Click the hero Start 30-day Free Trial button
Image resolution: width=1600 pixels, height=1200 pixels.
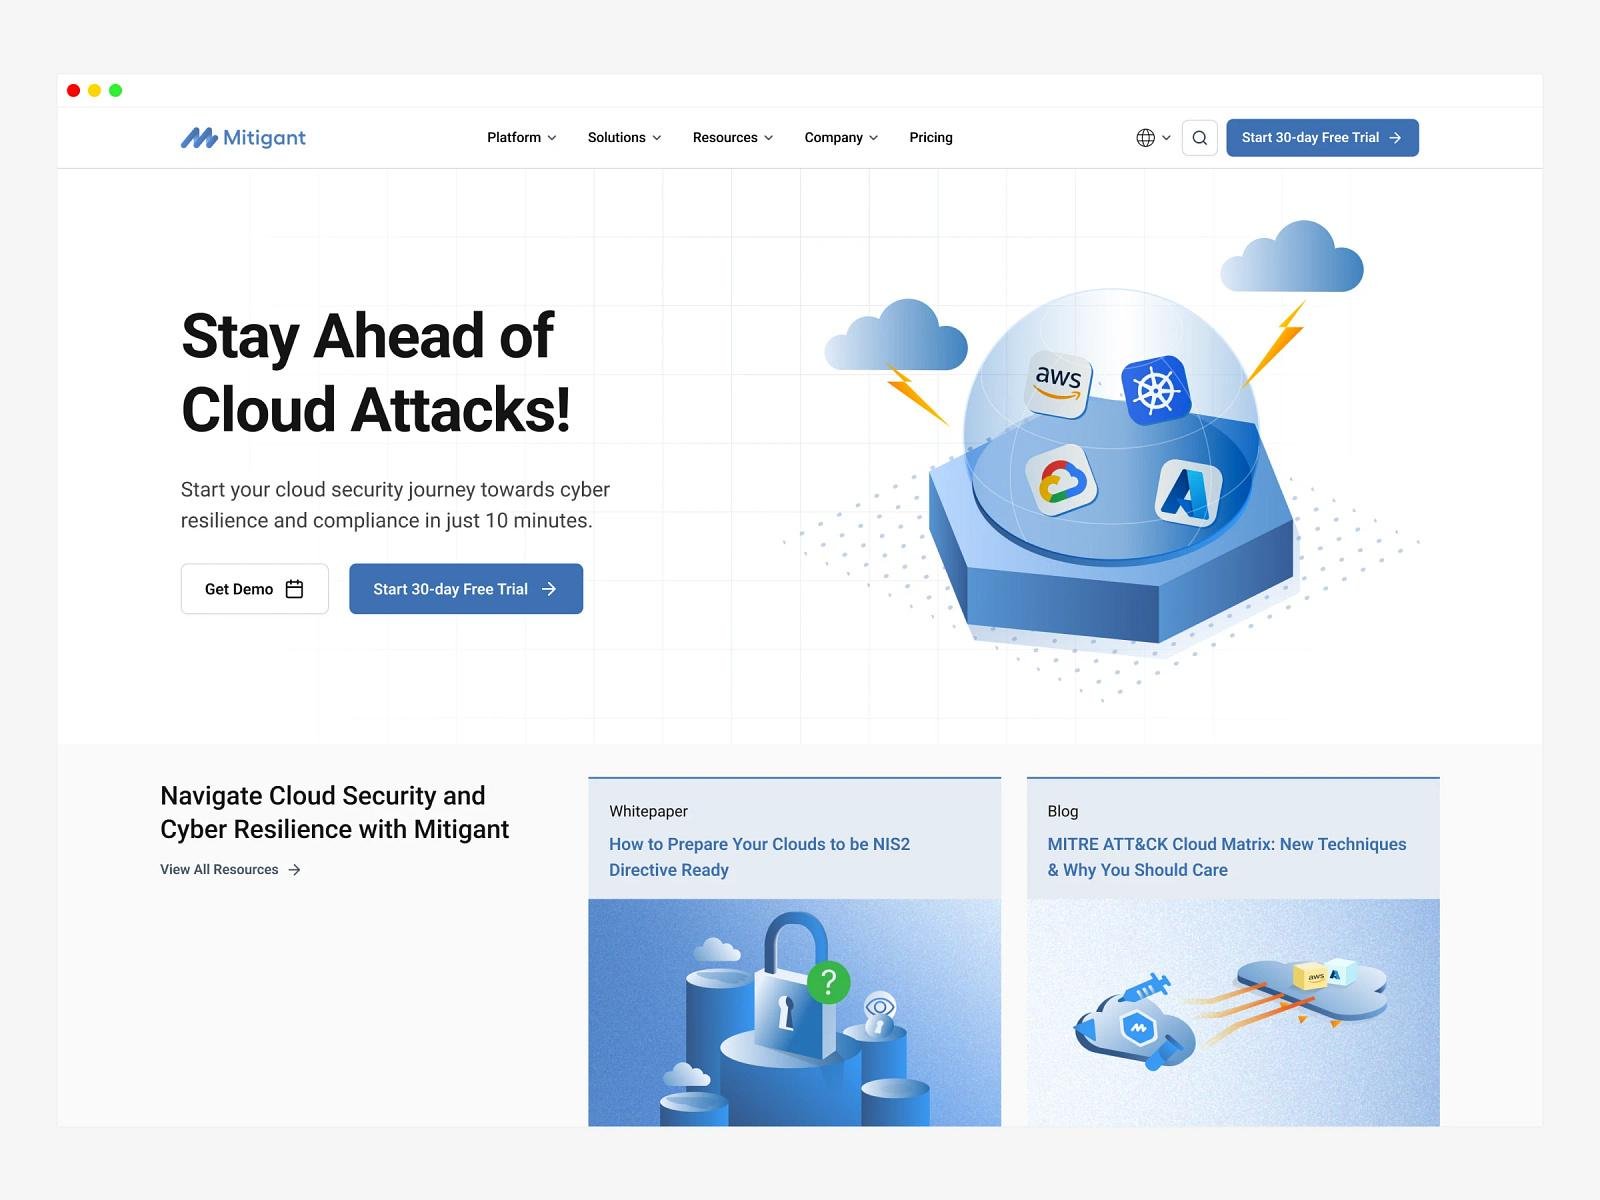pyautogui.click(x=466, y=589)
